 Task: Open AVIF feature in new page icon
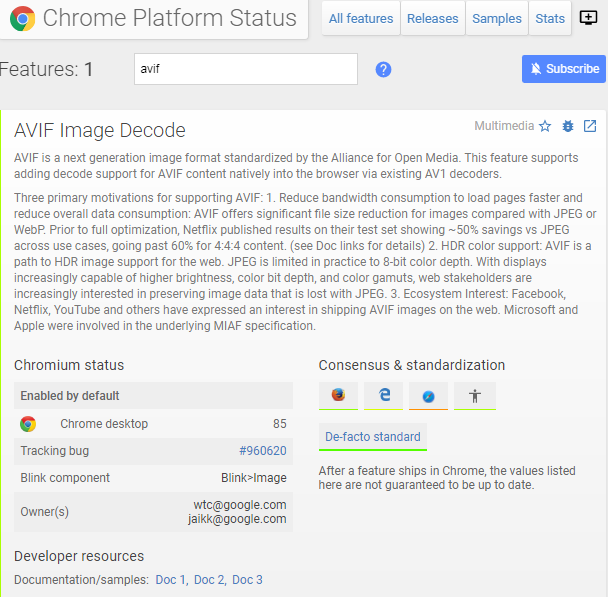click(x=590, y=126)
